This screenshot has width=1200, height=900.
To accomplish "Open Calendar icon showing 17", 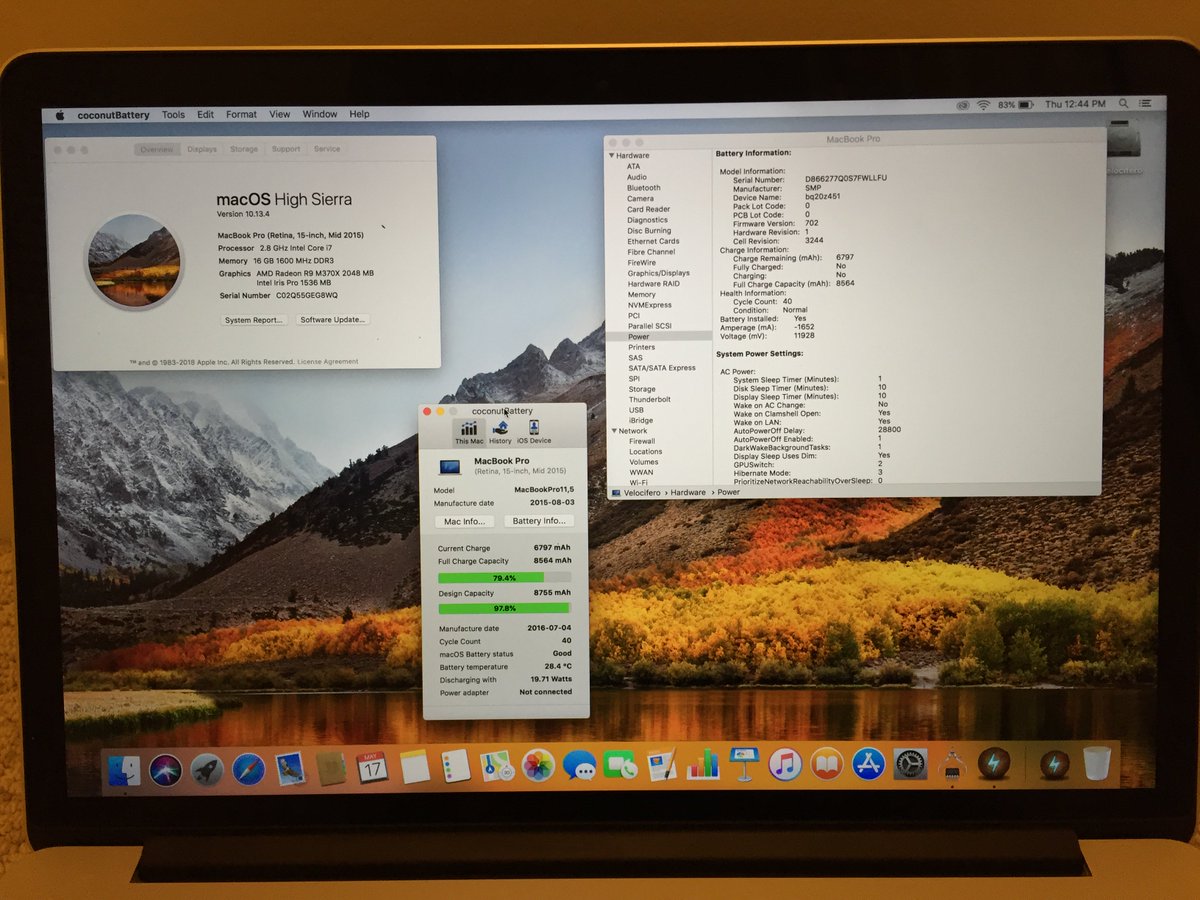I will (372, 768).
